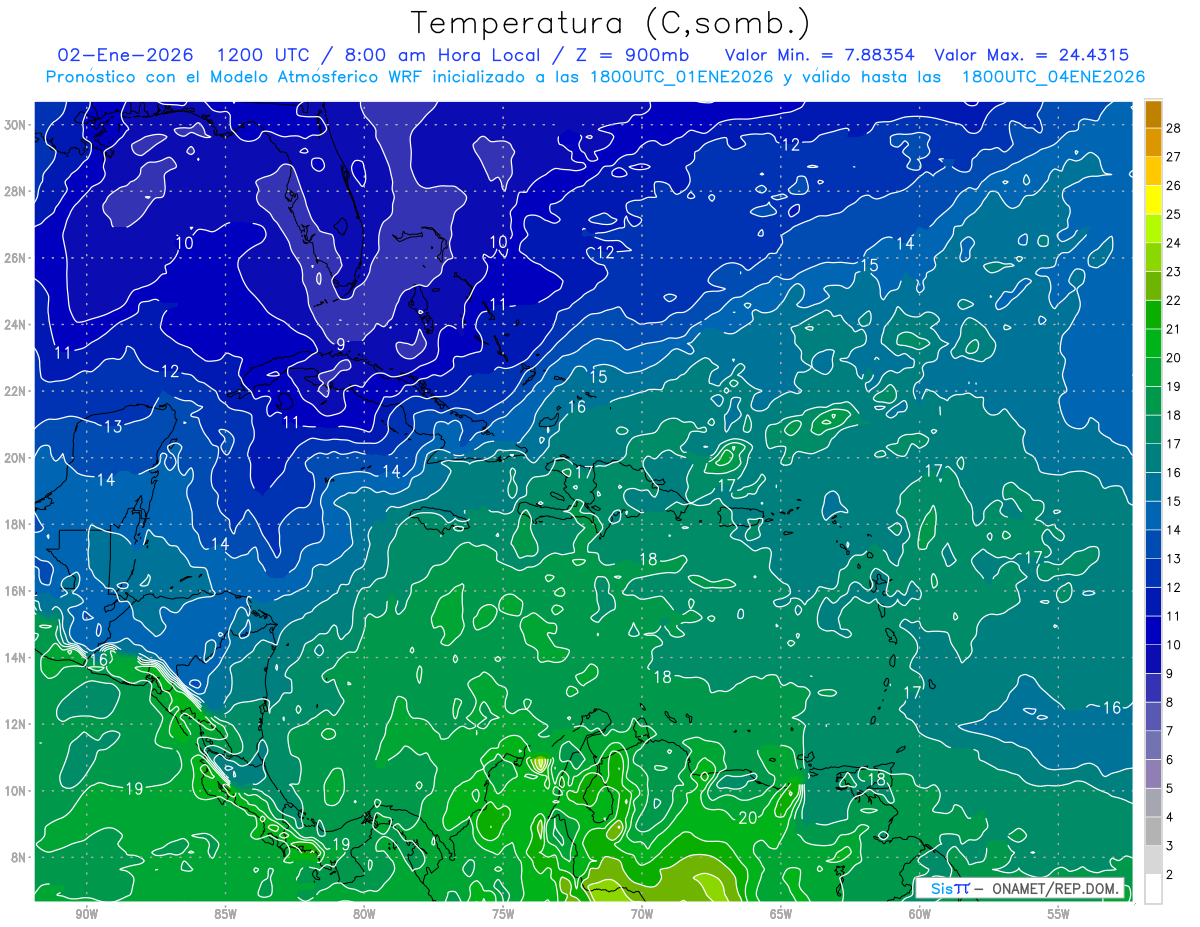1200x927 pixels.
Task: Click the '80W' longitude label
Action: tap(364, 914)
